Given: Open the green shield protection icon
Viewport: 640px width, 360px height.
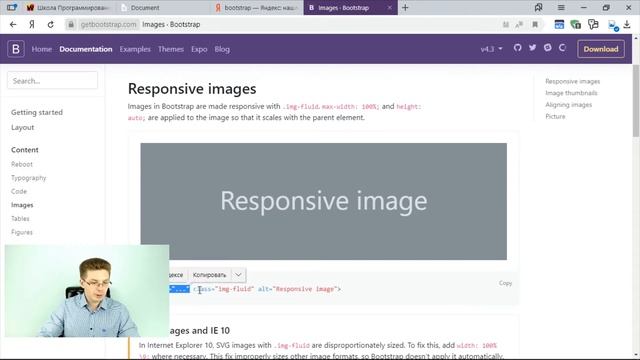Looking at the screenshot, I should (576, 24).
